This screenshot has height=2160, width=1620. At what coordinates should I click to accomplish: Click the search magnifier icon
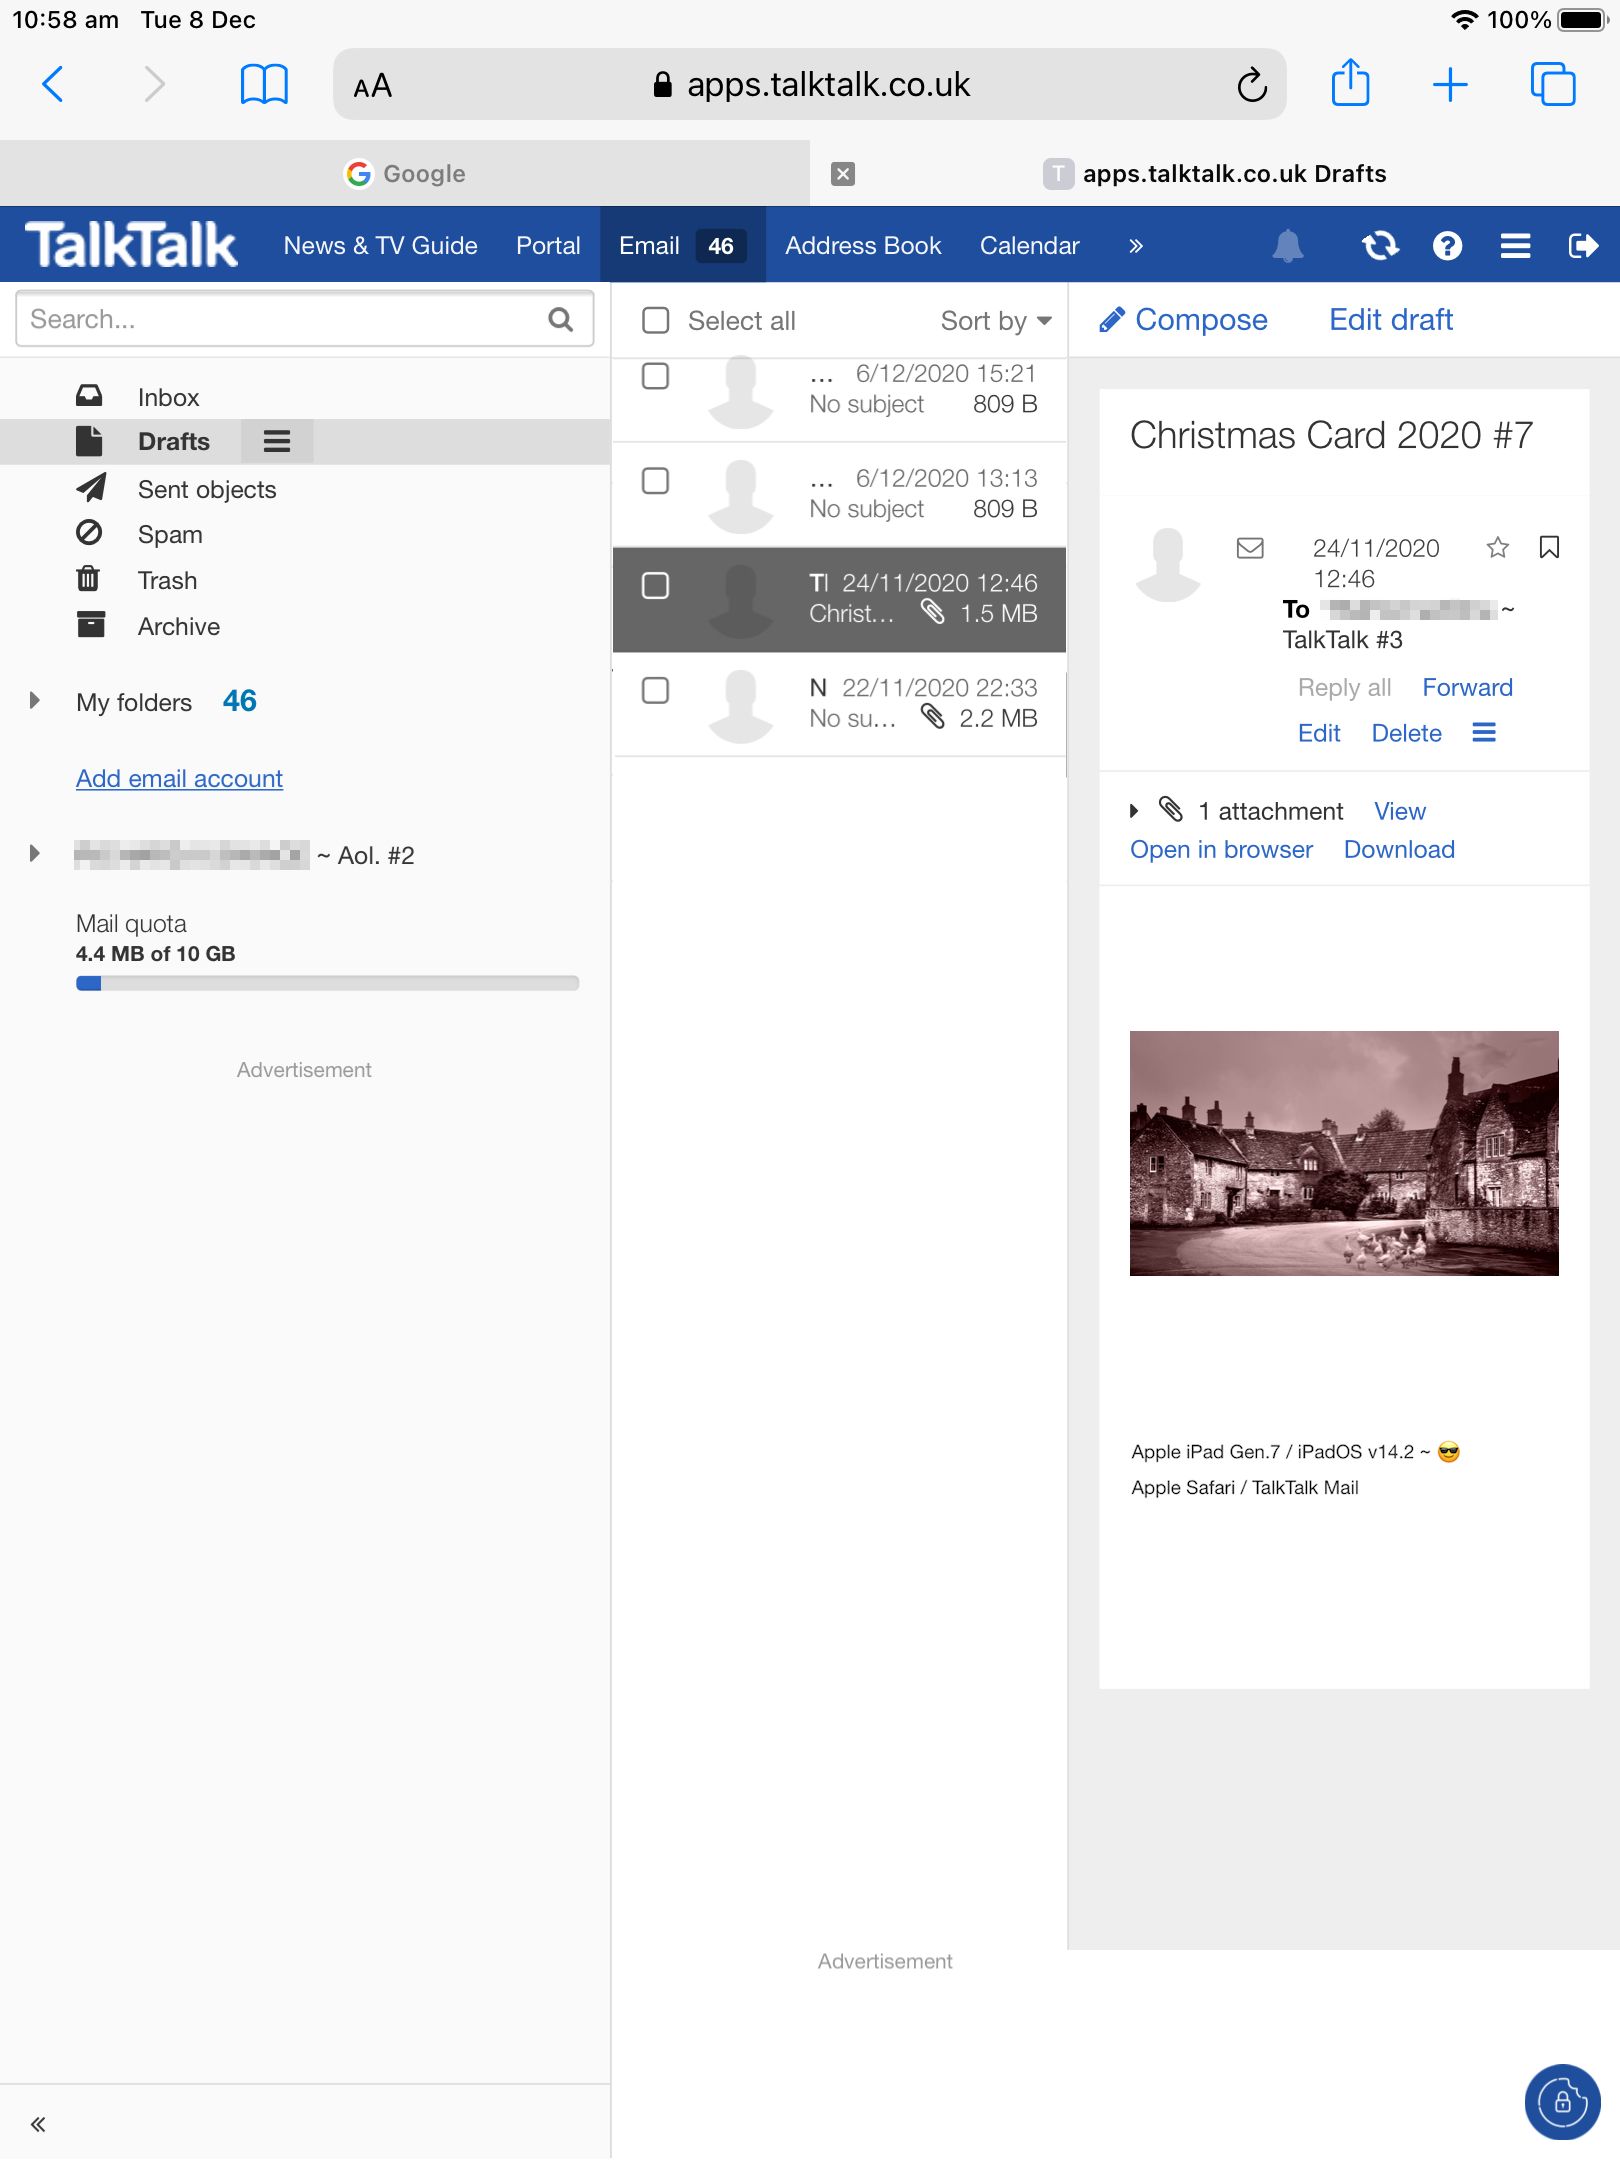point(561,320)
